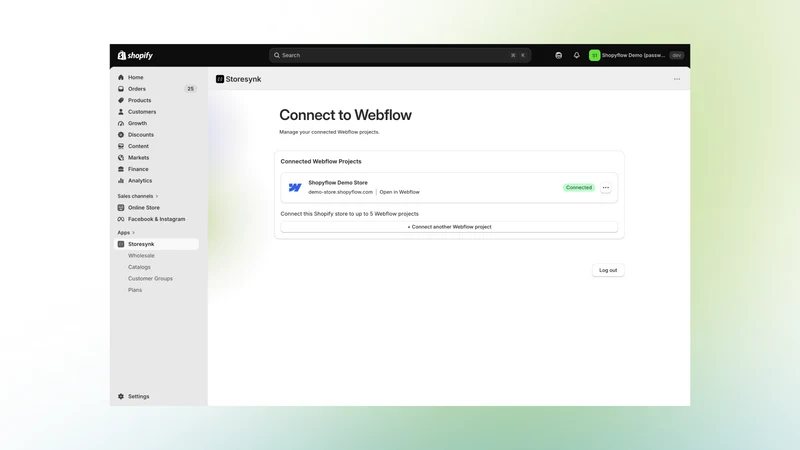Click the dev badge in top bar
This screenshot has width=800, height=450.
tap(677, 55)
